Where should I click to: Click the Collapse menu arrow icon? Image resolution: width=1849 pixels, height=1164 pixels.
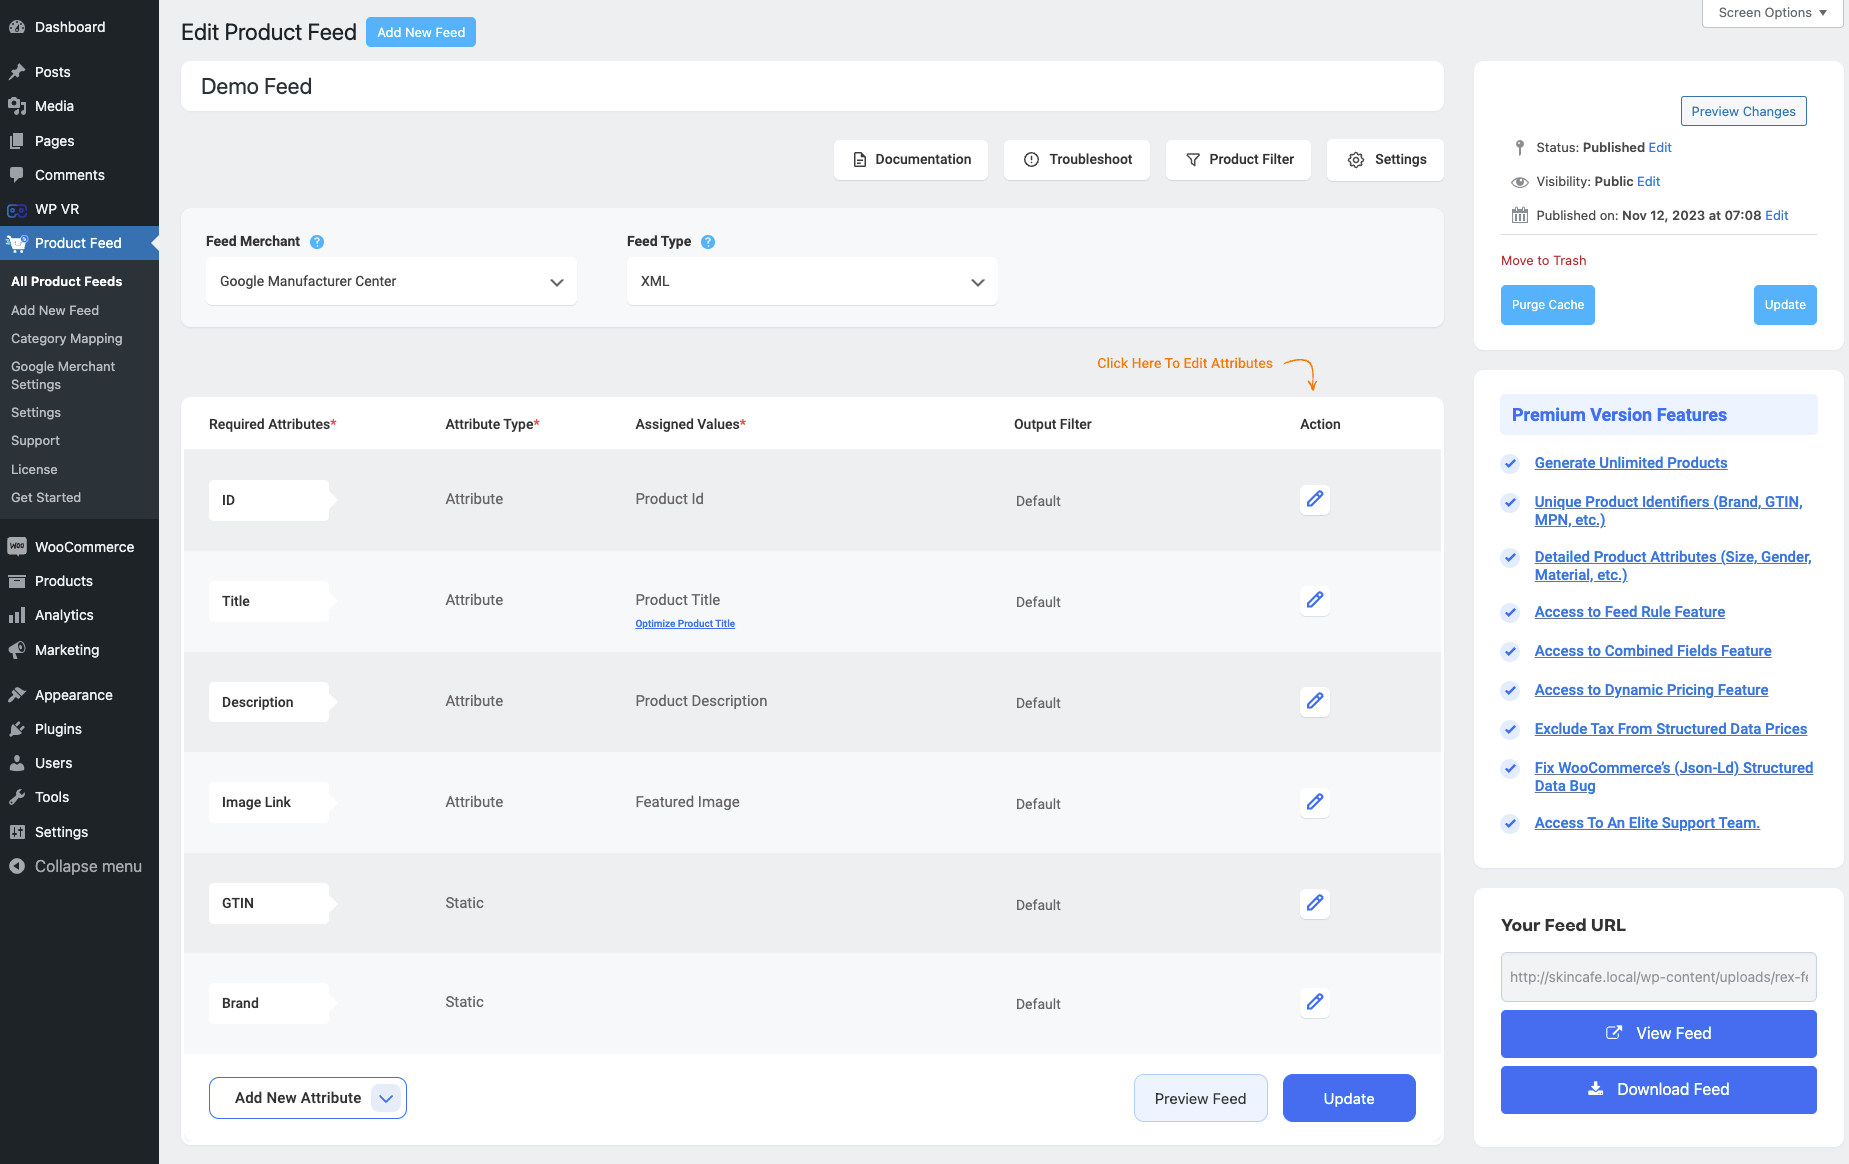point(17,866)
